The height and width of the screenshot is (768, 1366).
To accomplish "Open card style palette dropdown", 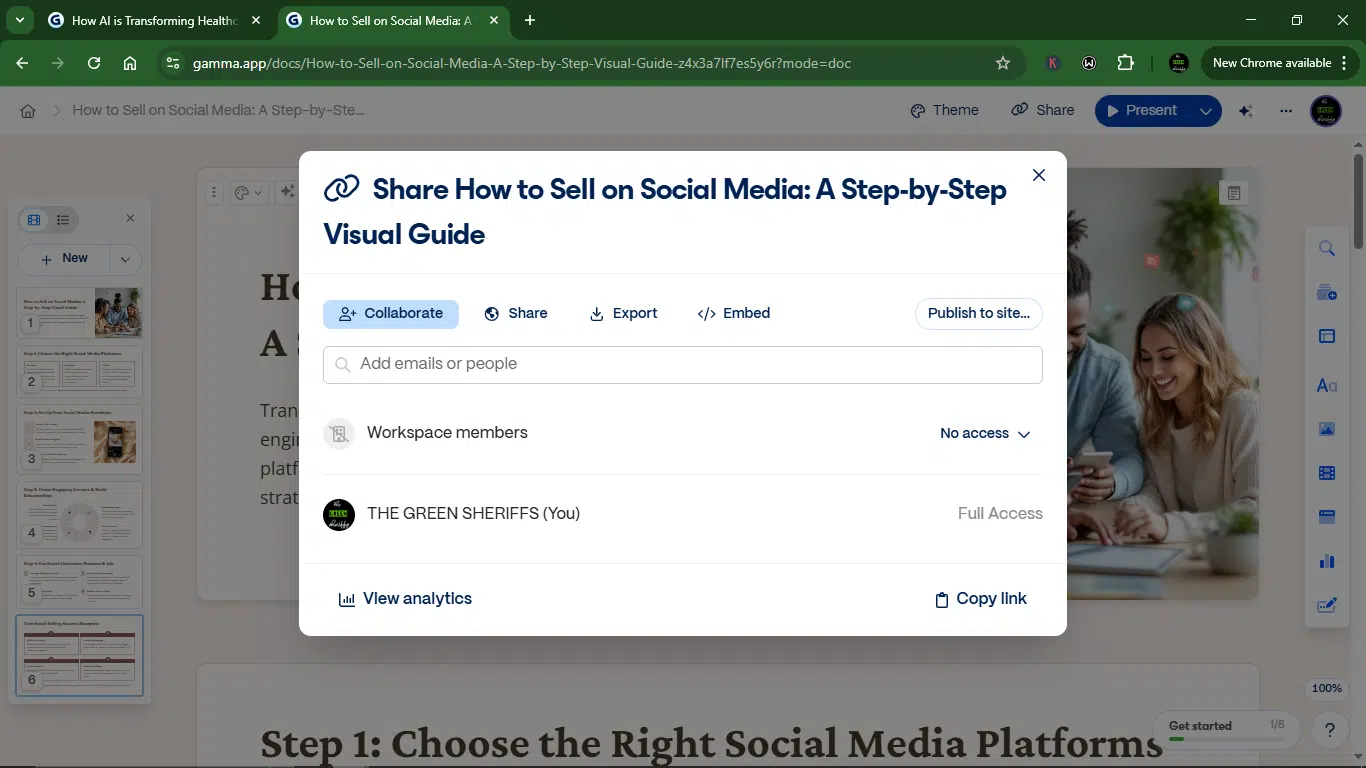I will 247,192.
